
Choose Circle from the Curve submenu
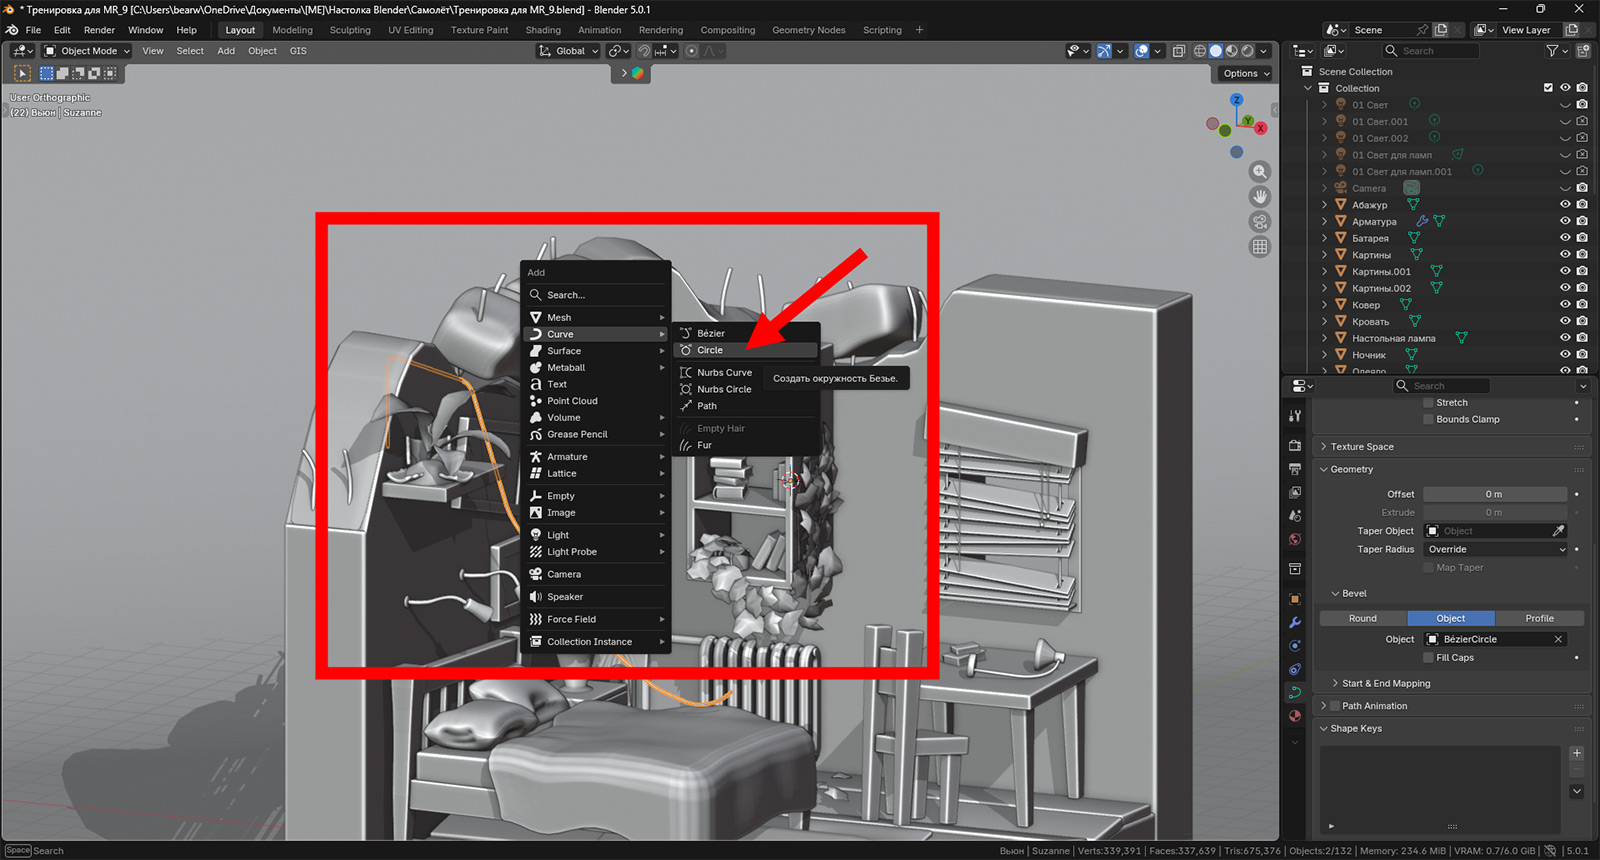(710, 350)
